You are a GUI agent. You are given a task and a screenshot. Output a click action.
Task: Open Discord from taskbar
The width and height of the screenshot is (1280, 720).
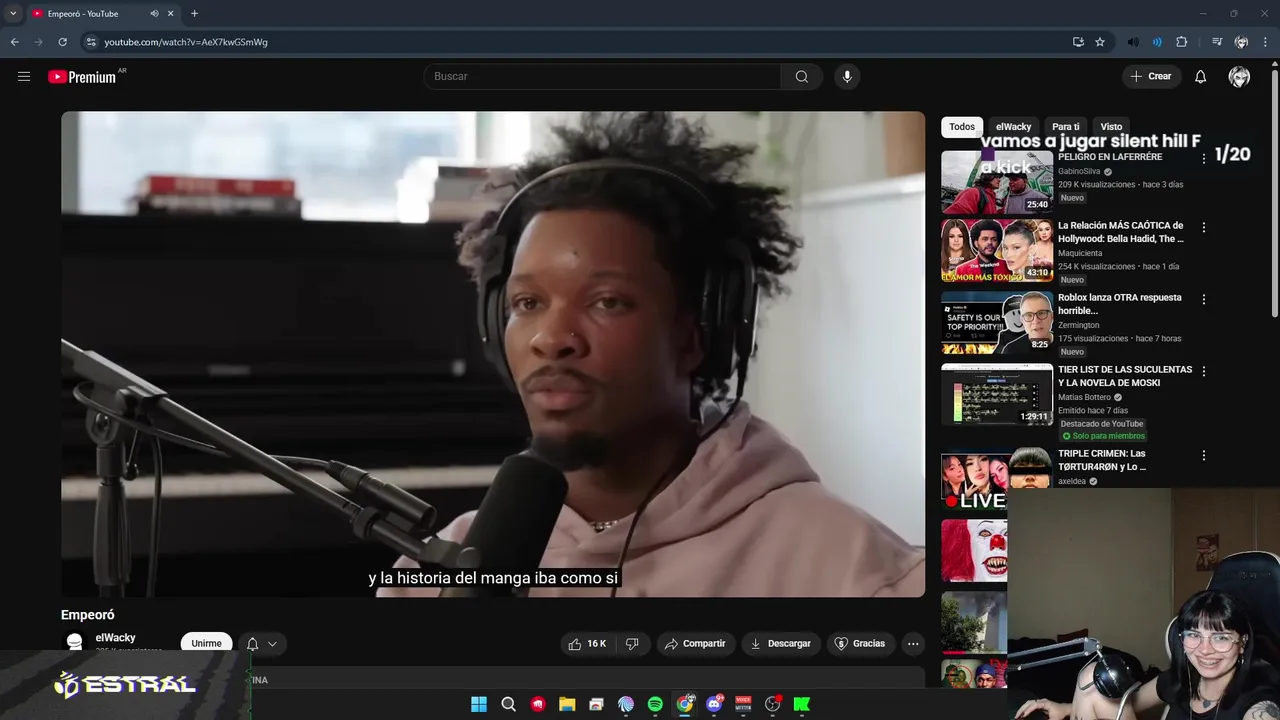pos(714,704)
